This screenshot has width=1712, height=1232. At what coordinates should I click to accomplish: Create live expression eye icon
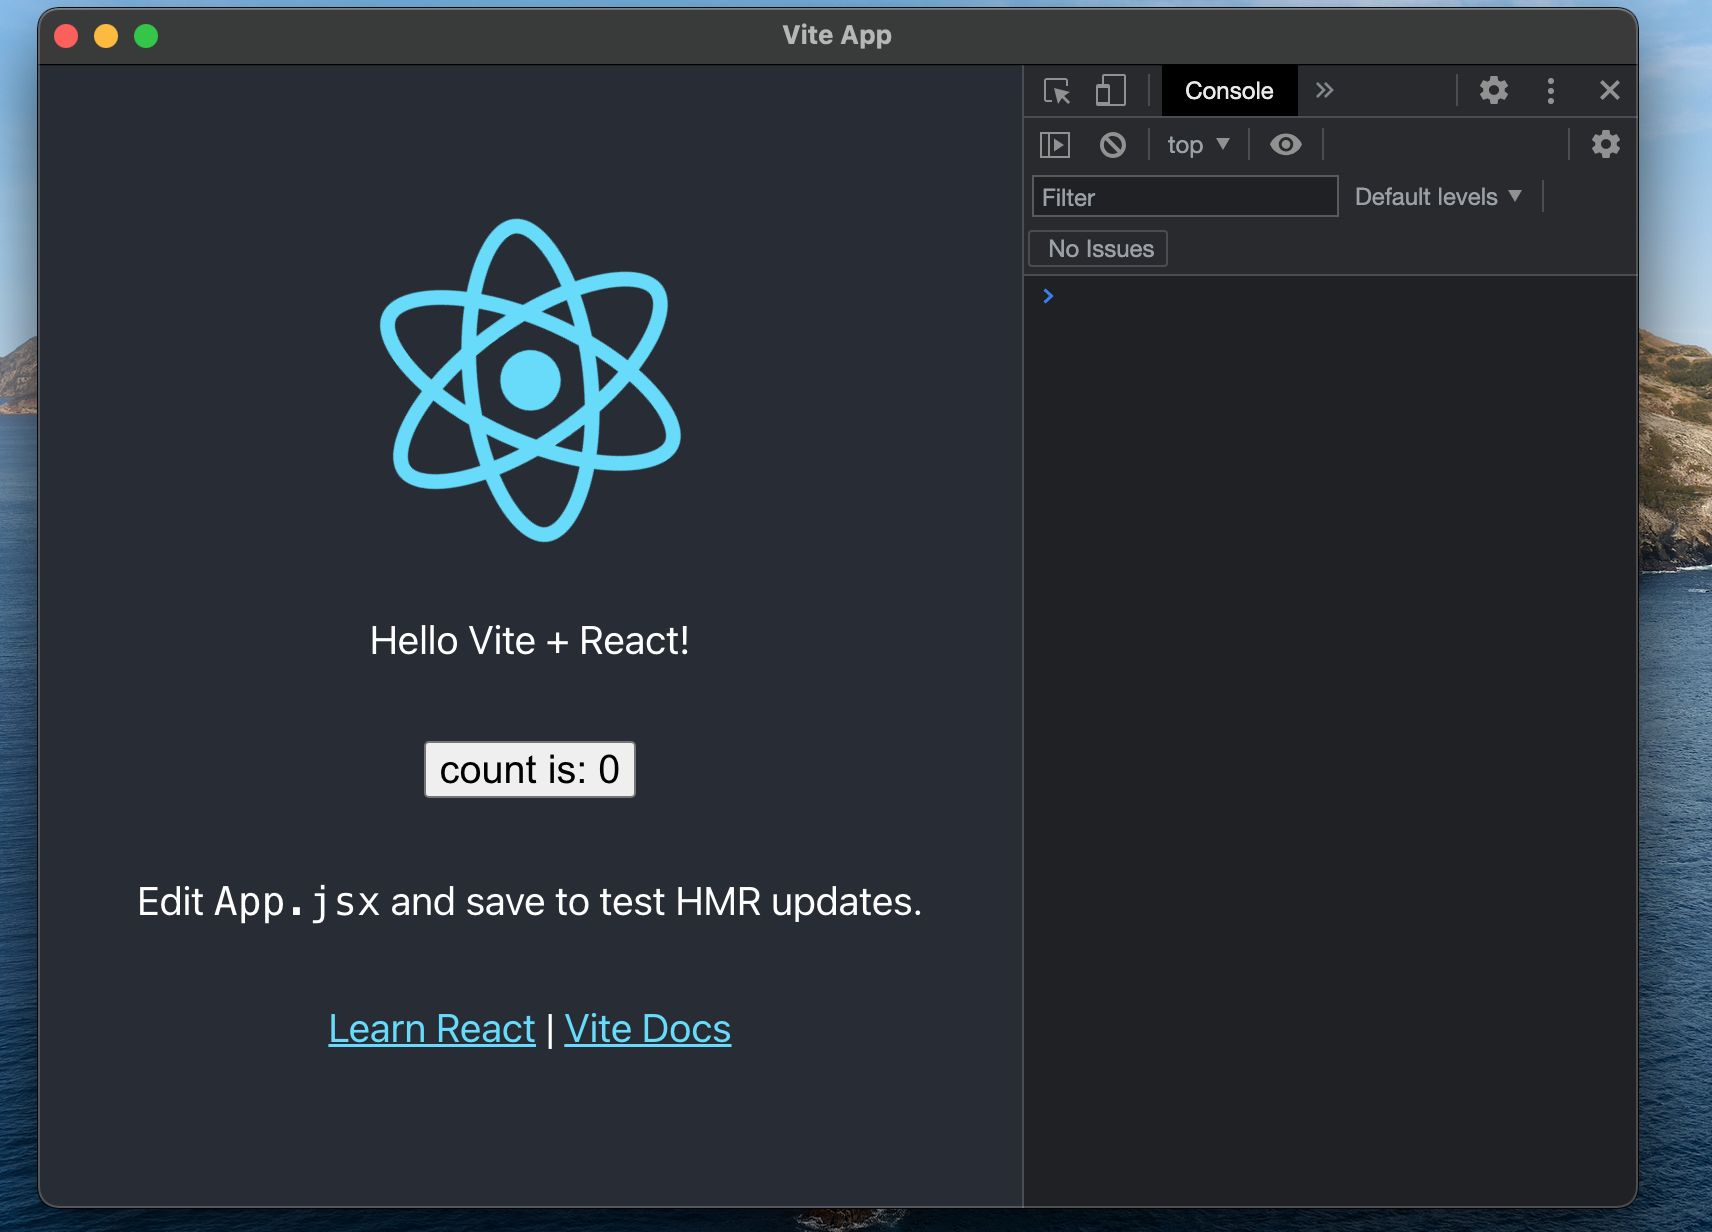[x=1286, y=145]
